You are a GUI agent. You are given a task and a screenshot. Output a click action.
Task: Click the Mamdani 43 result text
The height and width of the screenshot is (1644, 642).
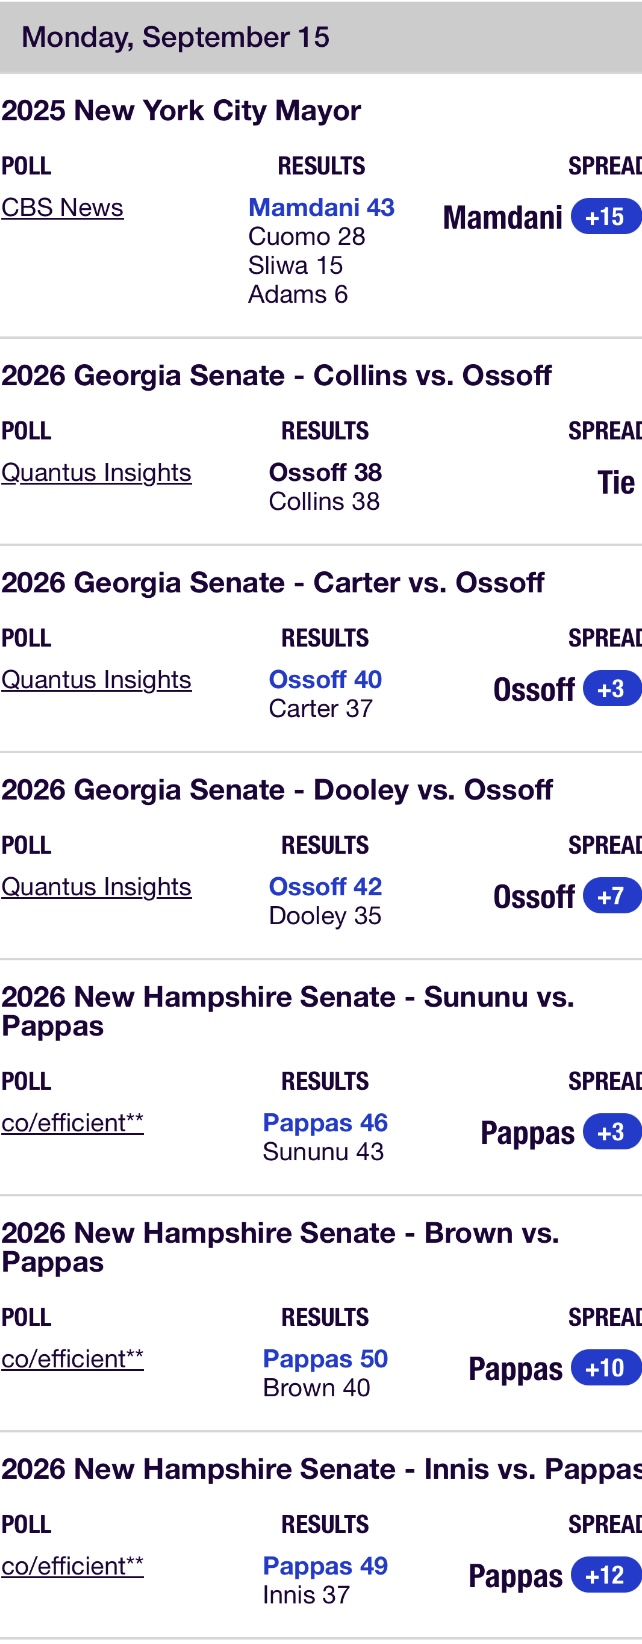click(x=321, y=207)
